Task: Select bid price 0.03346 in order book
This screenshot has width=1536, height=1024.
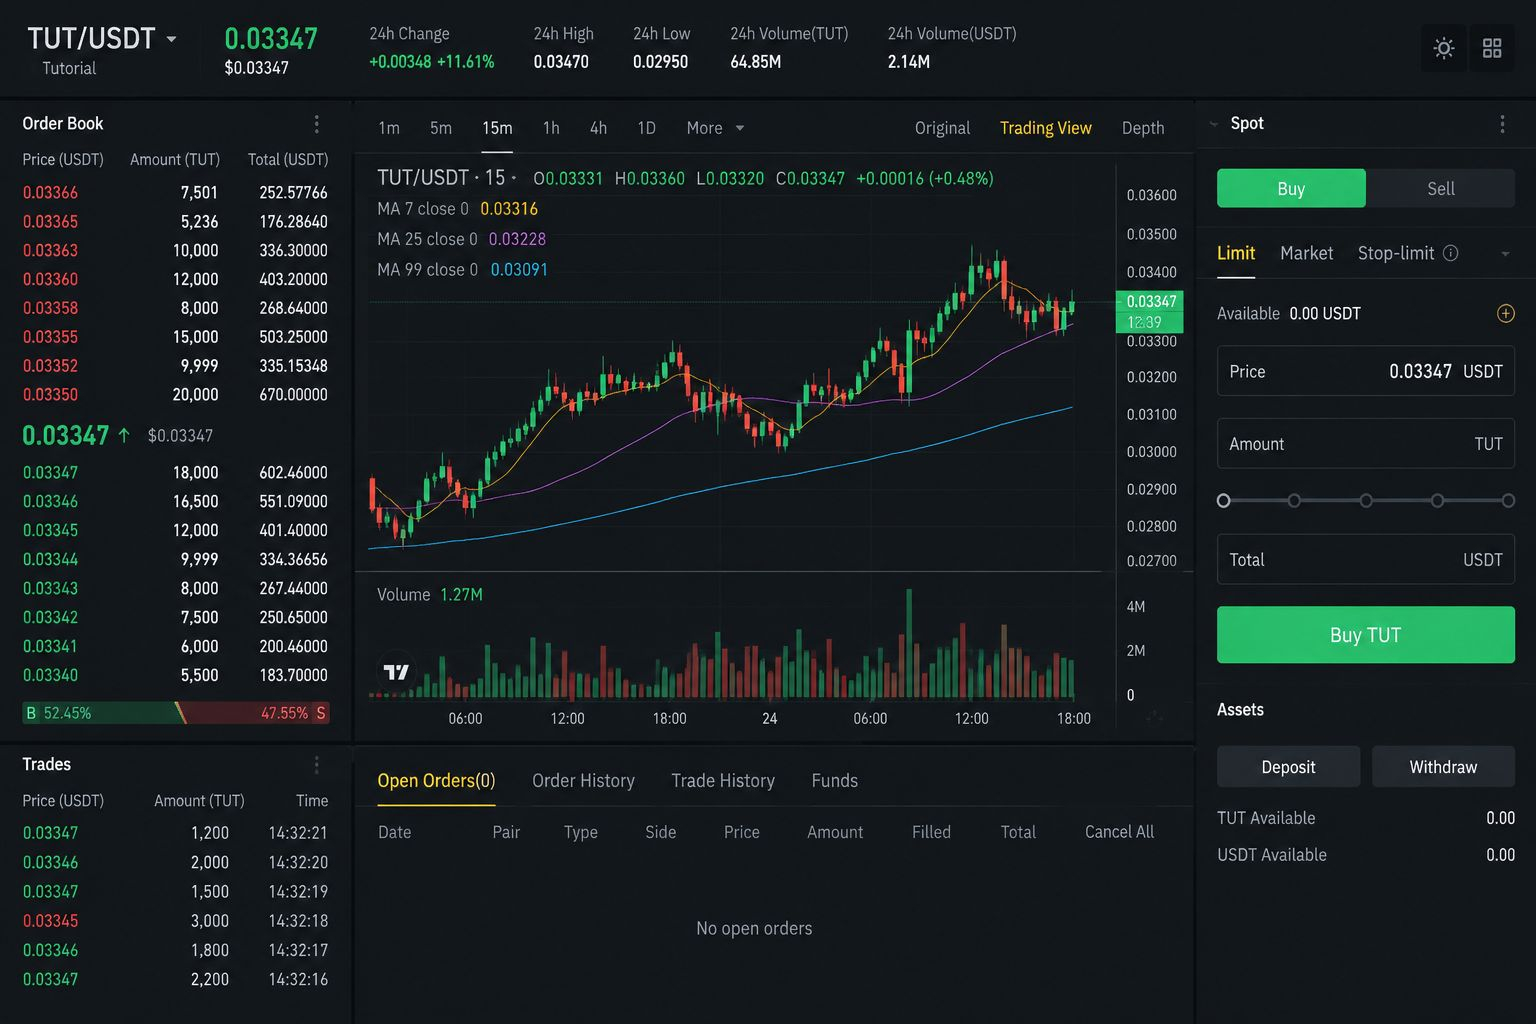Action: (x=50, y=502)
